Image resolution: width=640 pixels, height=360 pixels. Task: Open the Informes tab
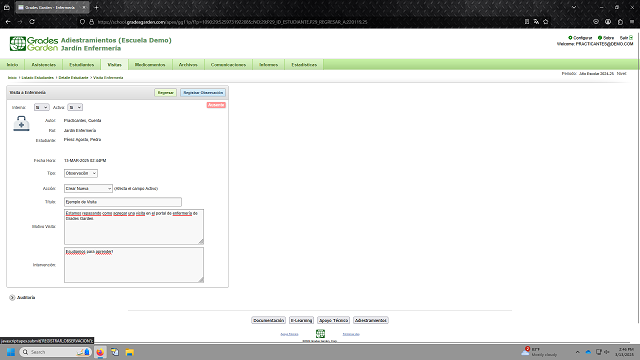(x=269, y=64)
